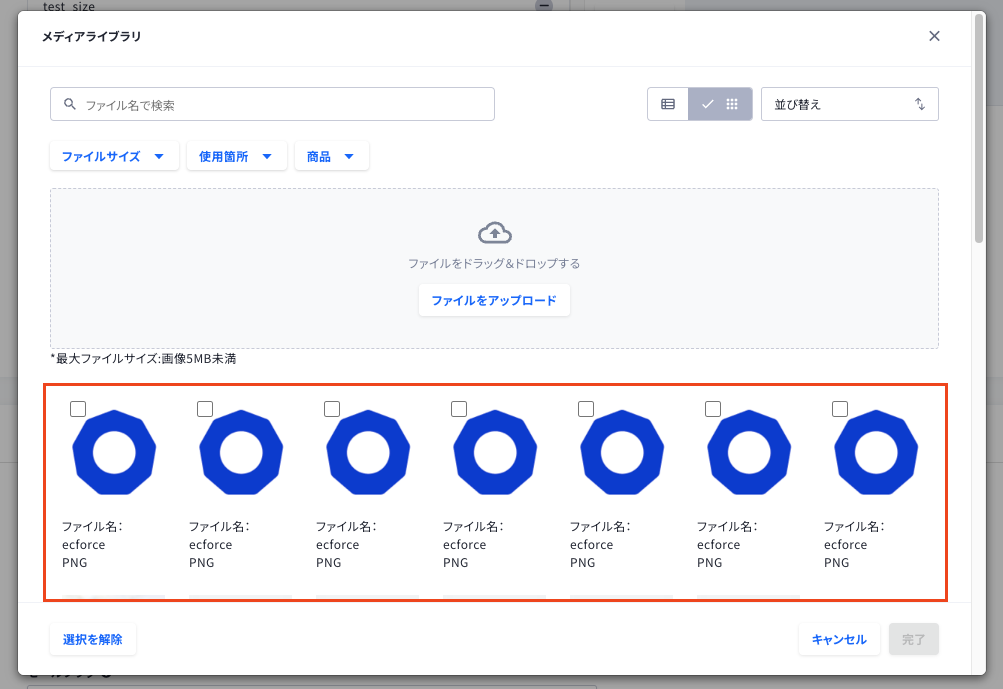This screenshot has width=1003, height=689.
Task: Open the ファイルサイズ filter dropdown
Action: (114, 156)
